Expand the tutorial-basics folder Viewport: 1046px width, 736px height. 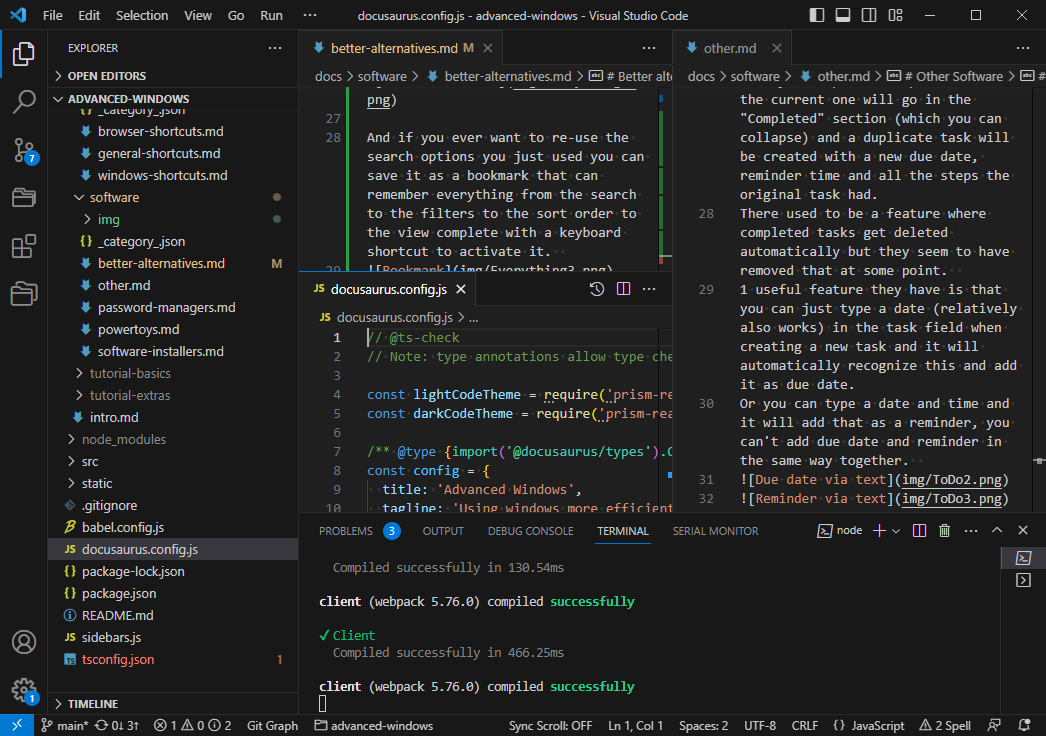click(x=173, y=374)
